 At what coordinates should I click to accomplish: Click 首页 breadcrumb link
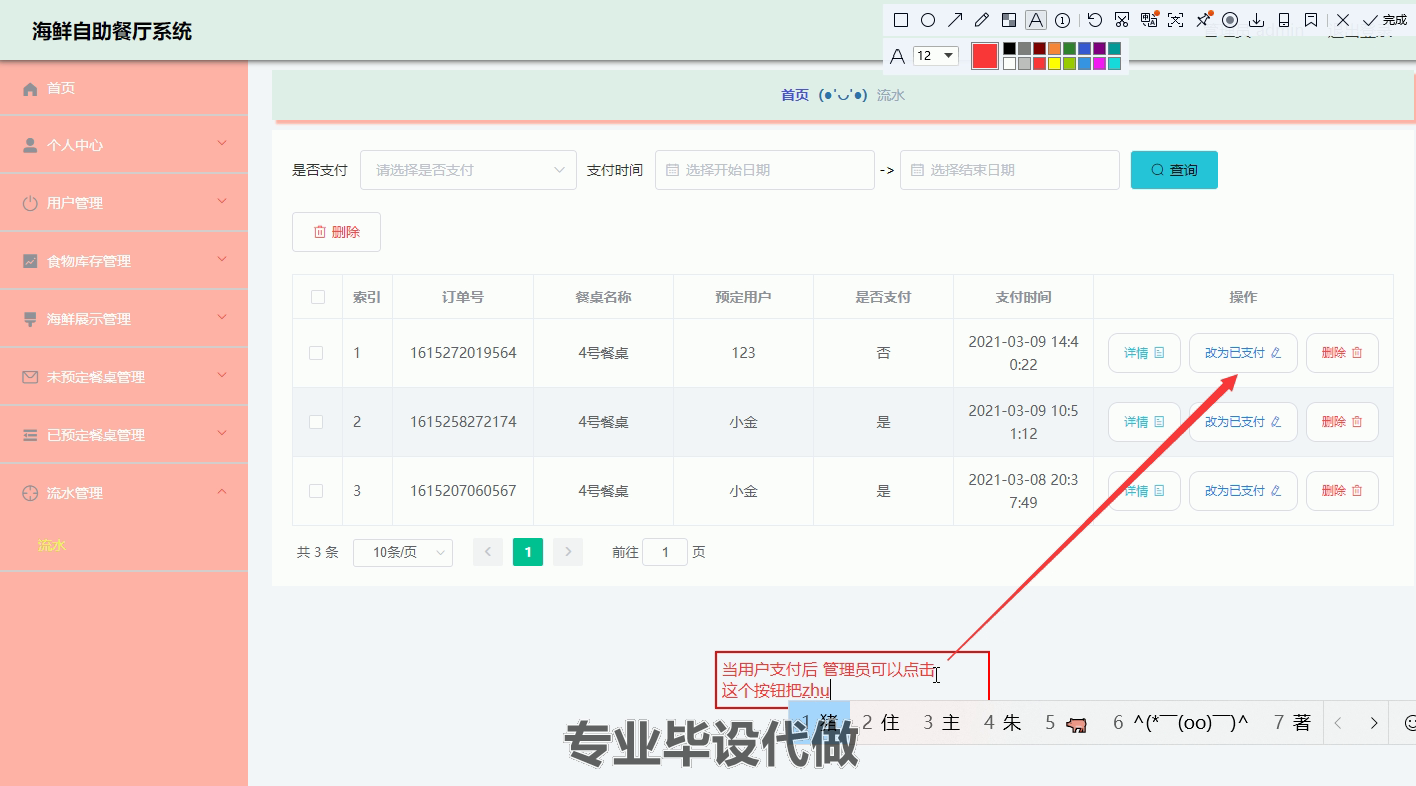tap(795, 95)
